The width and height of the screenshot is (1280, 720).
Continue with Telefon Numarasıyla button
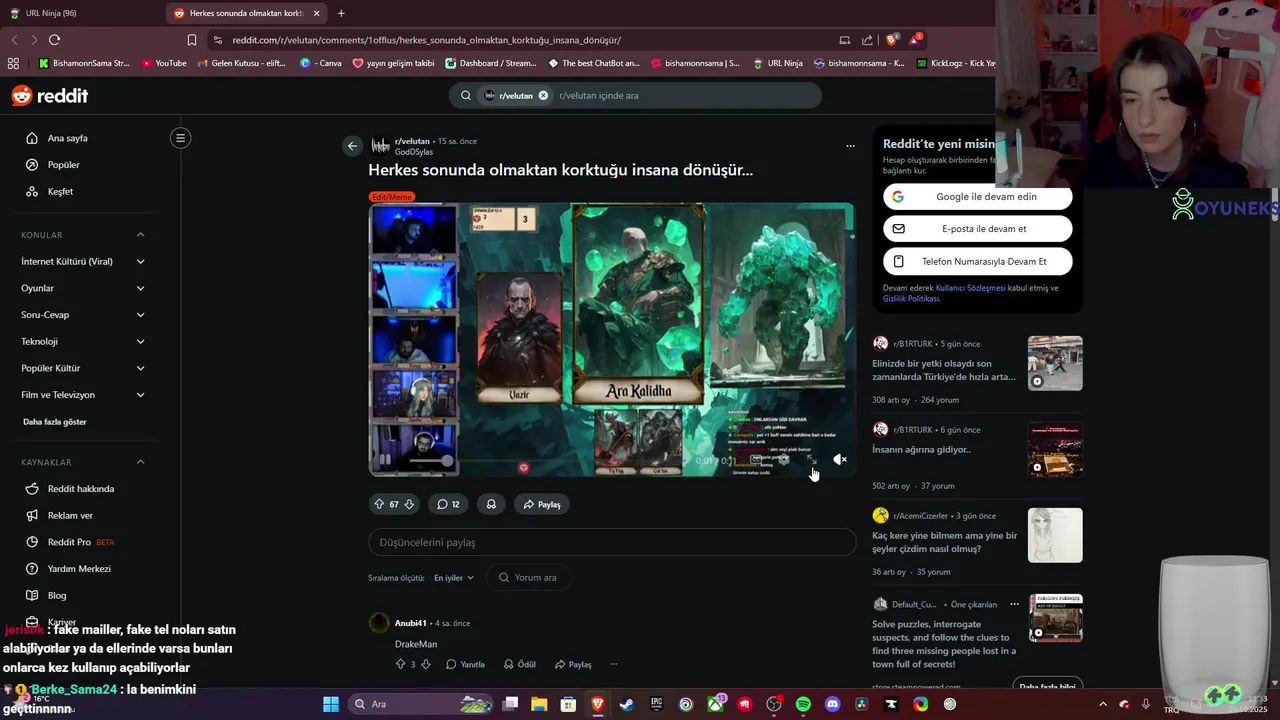[x=978, y=261]
